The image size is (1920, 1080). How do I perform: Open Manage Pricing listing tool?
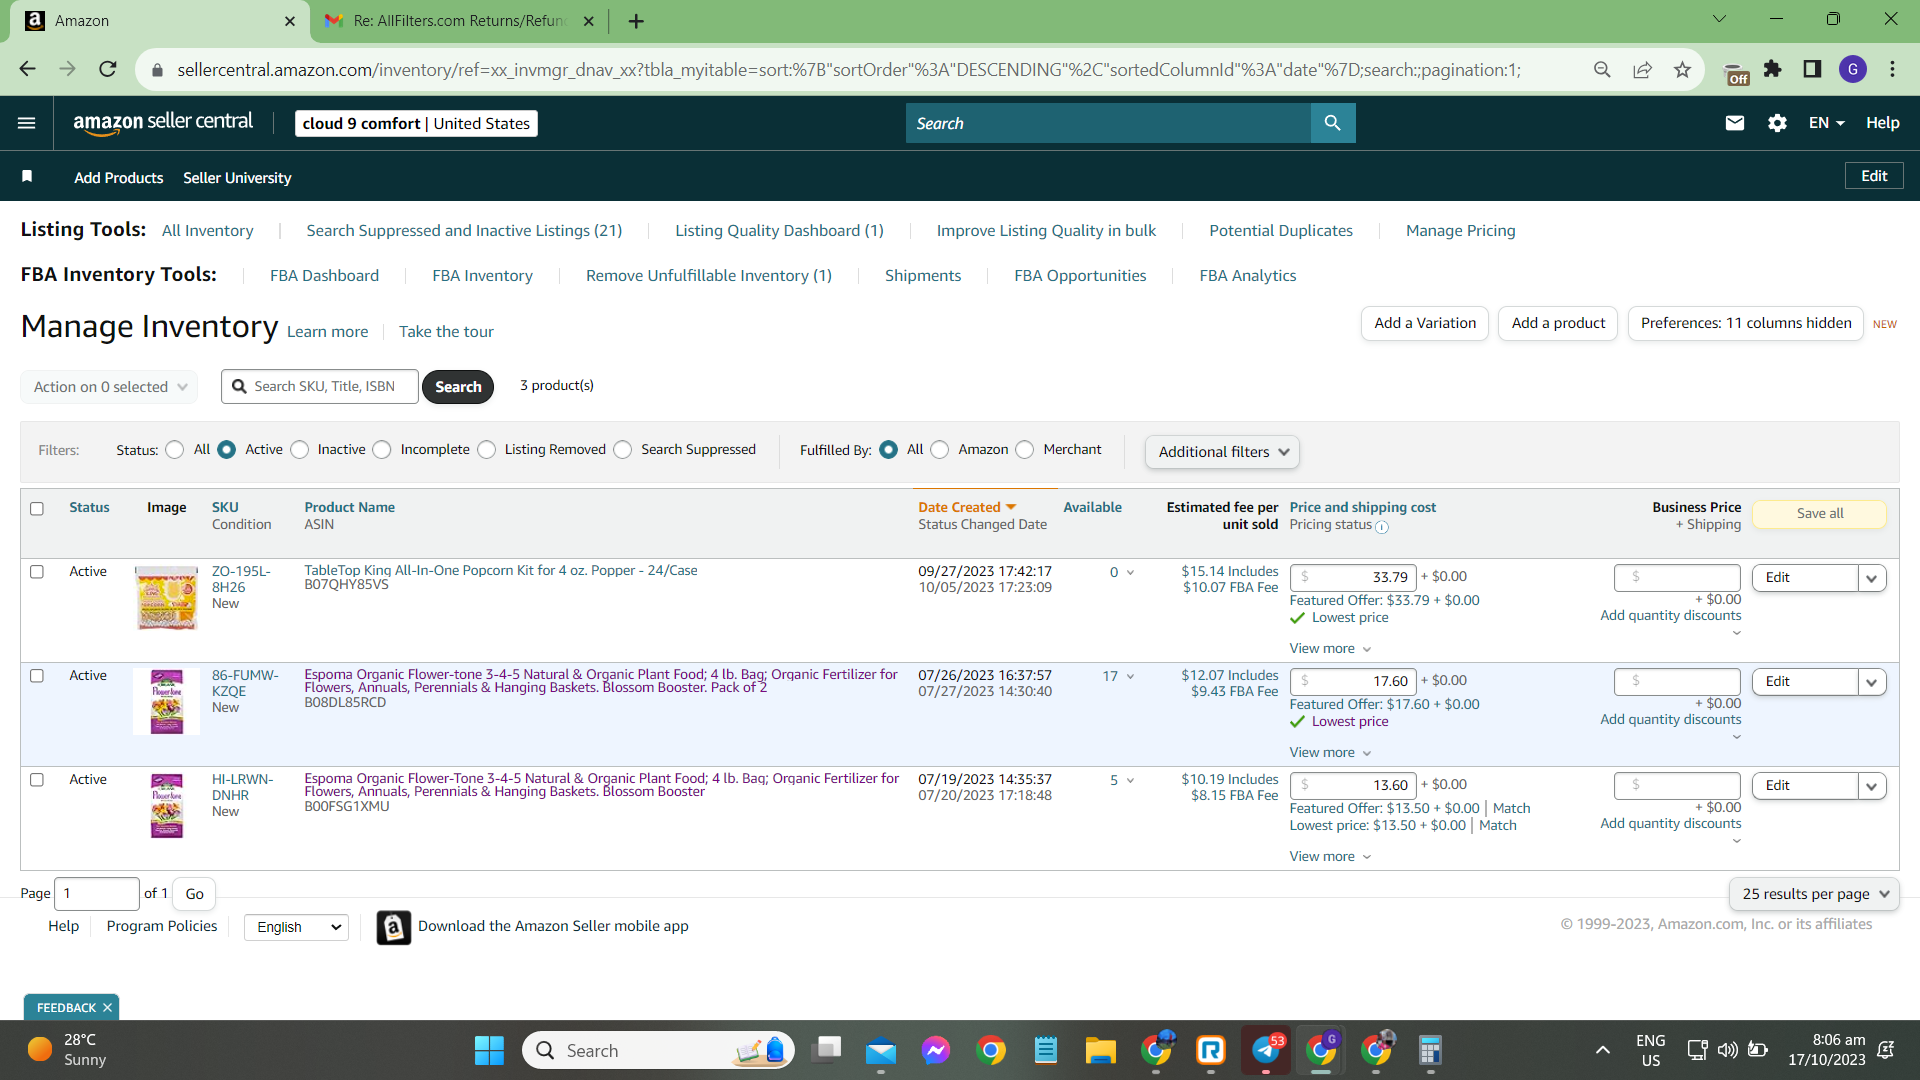point(1460,231)
